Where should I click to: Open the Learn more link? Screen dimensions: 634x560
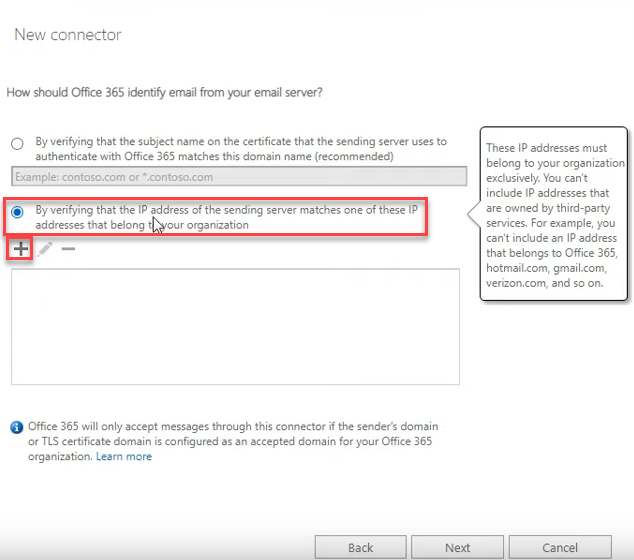124,456
